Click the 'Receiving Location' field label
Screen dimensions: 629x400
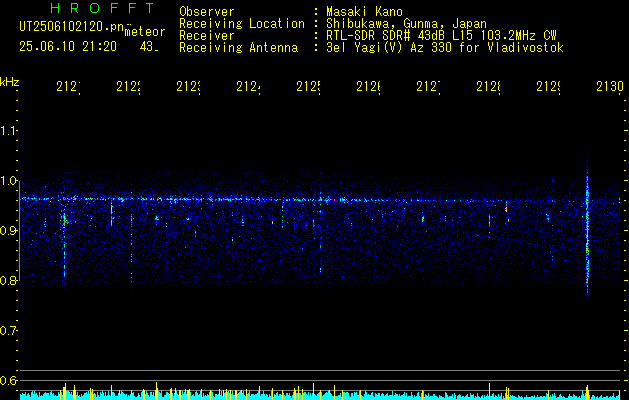pyautogui.click(x=242, y=24)
